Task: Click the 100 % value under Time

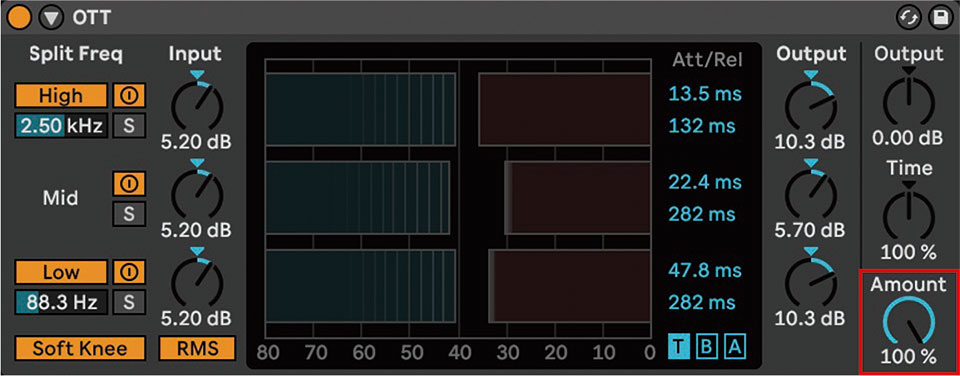Action: click(909, 252)
